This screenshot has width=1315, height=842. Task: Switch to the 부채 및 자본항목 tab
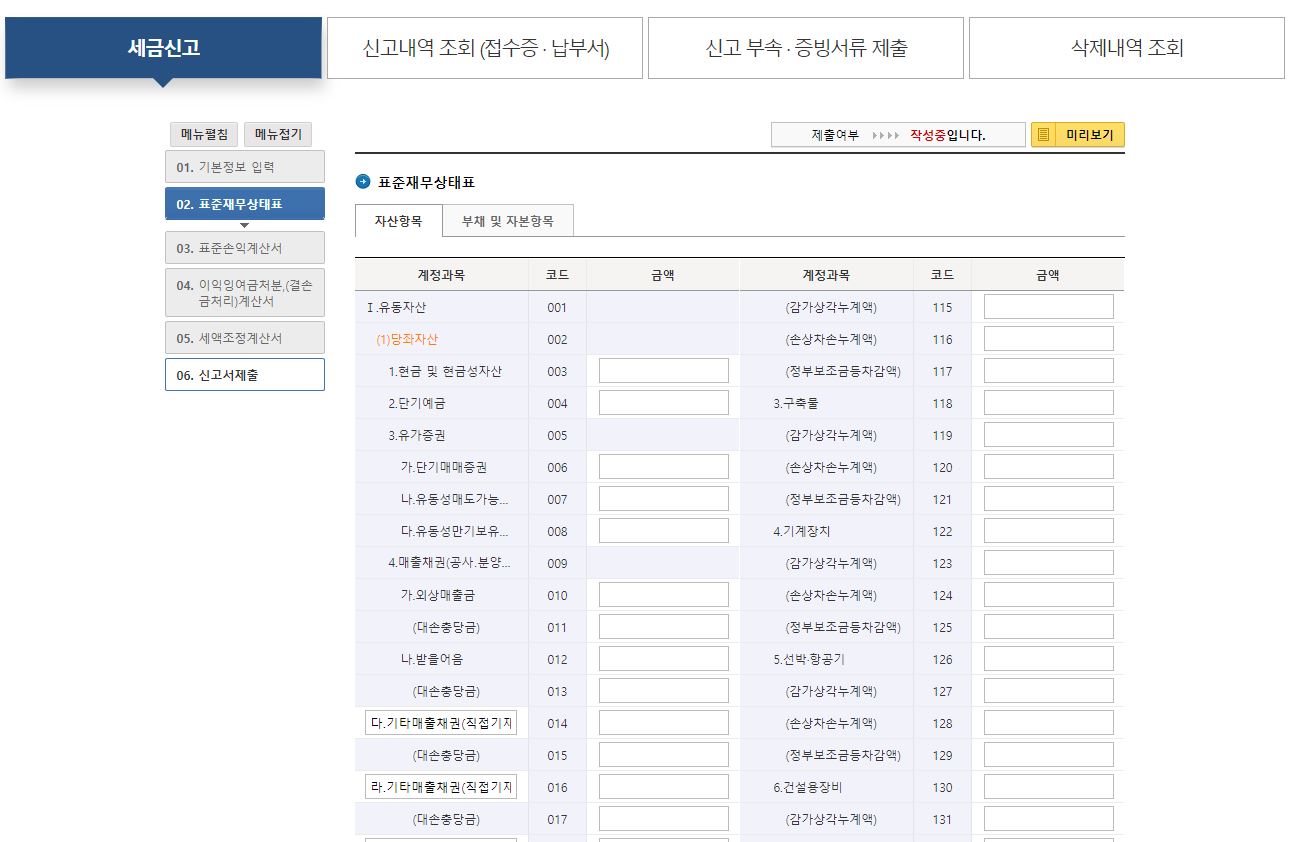pyautogui.click(x=507, y=221)
